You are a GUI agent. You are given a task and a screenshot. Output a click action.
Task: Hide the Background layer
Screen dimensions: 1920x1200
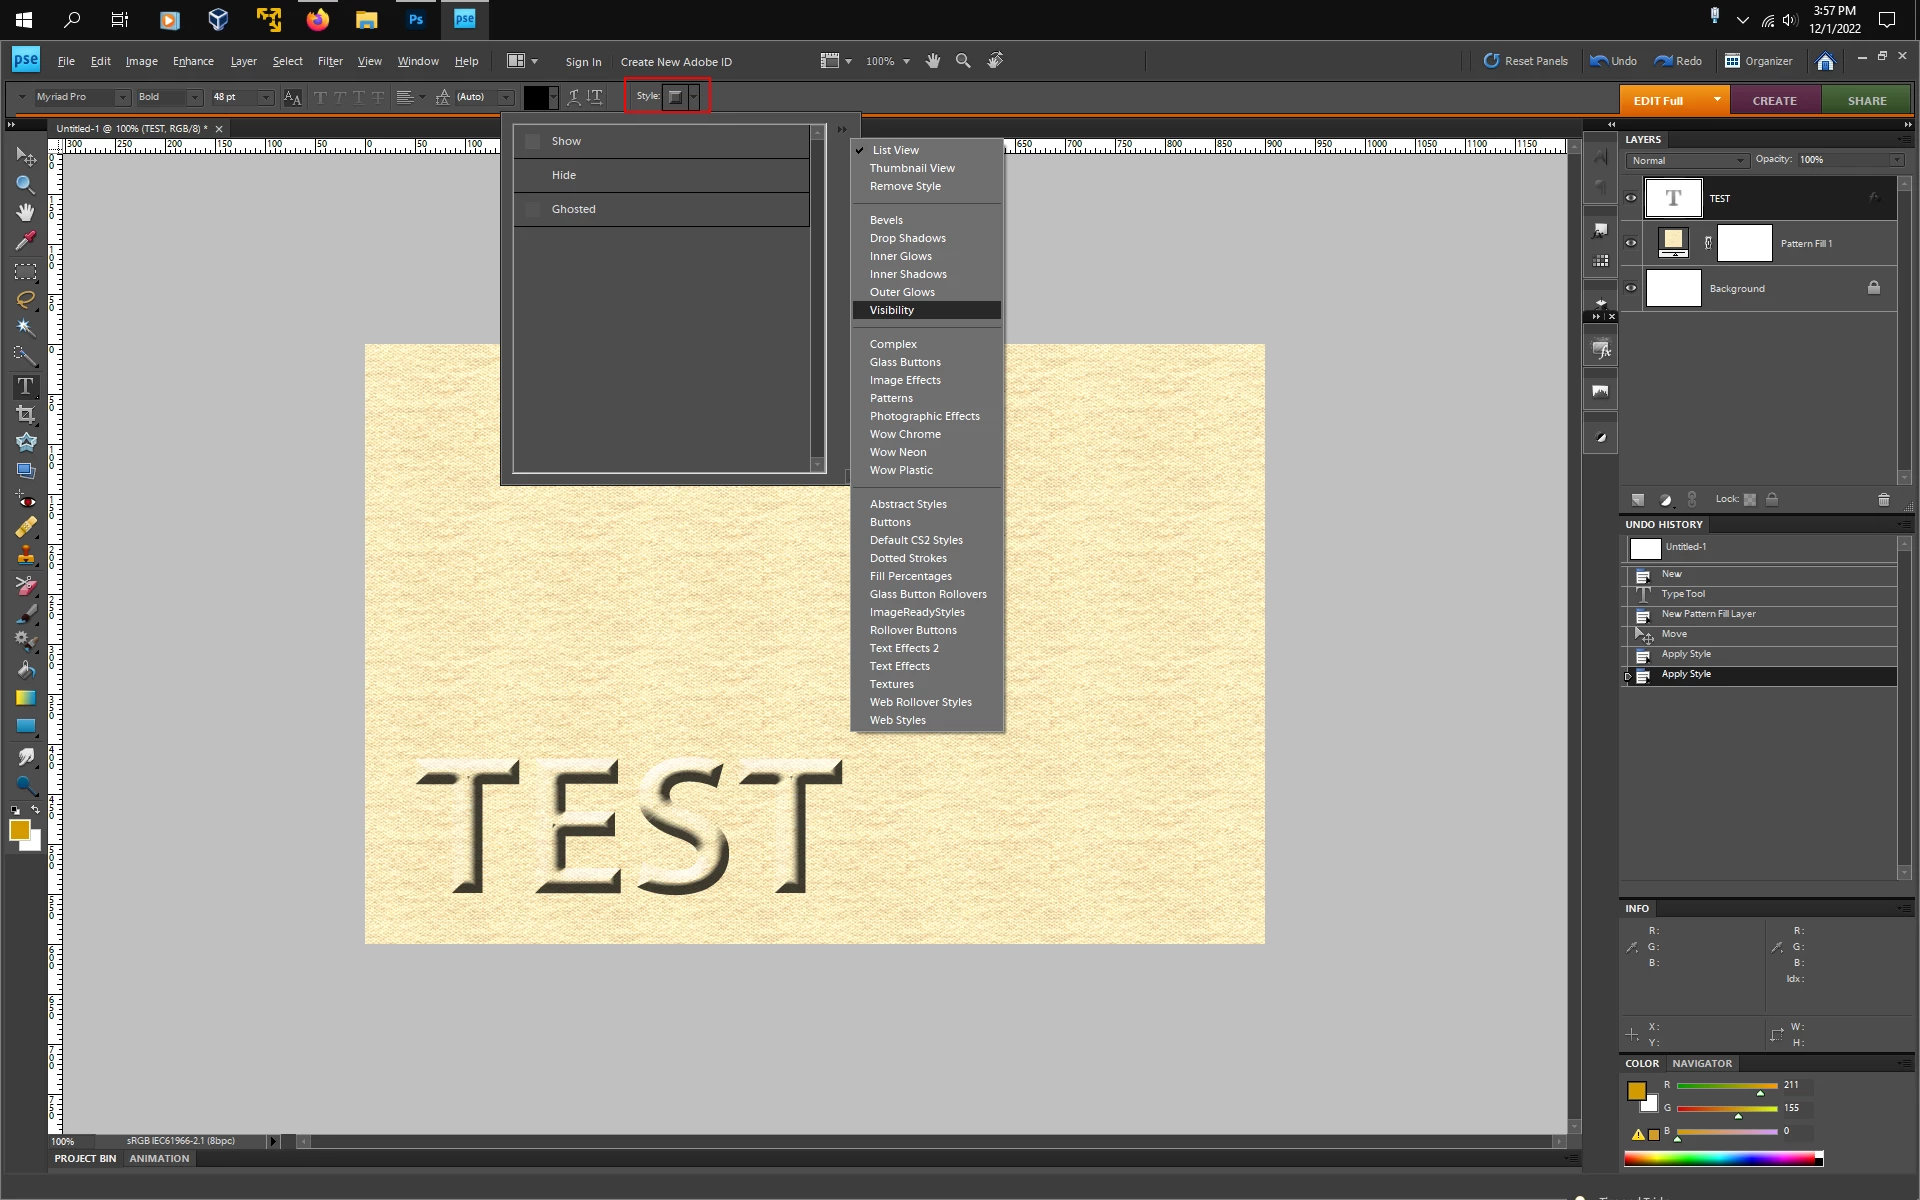pos(1631,288)
